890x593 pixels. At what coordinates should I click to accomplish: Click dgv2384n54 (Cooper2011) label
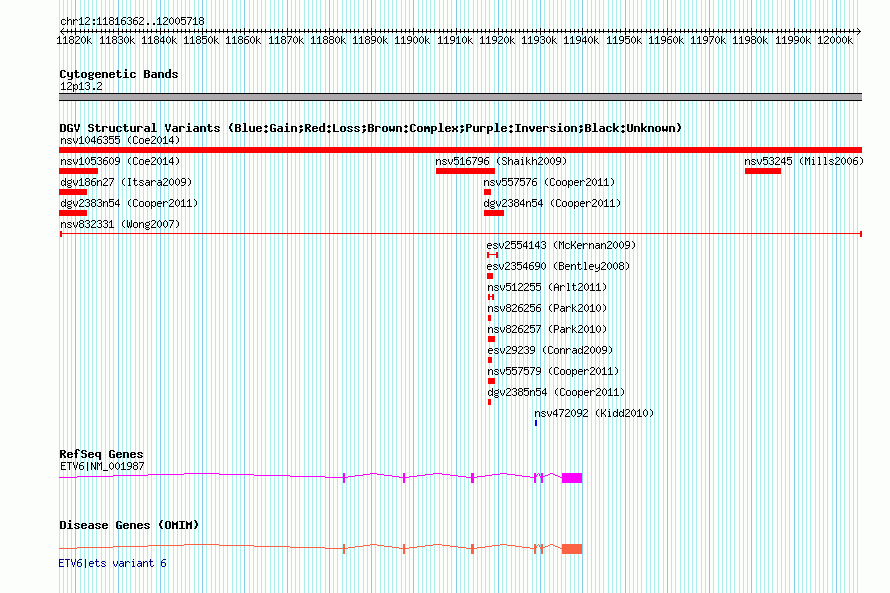(x=552, y=203)
